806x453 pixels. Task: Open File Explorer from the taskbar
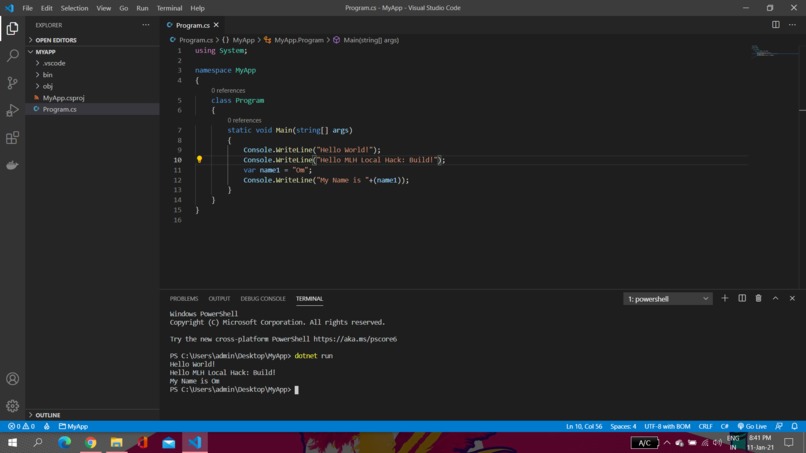pyautogui.click(x=117, y=443)
